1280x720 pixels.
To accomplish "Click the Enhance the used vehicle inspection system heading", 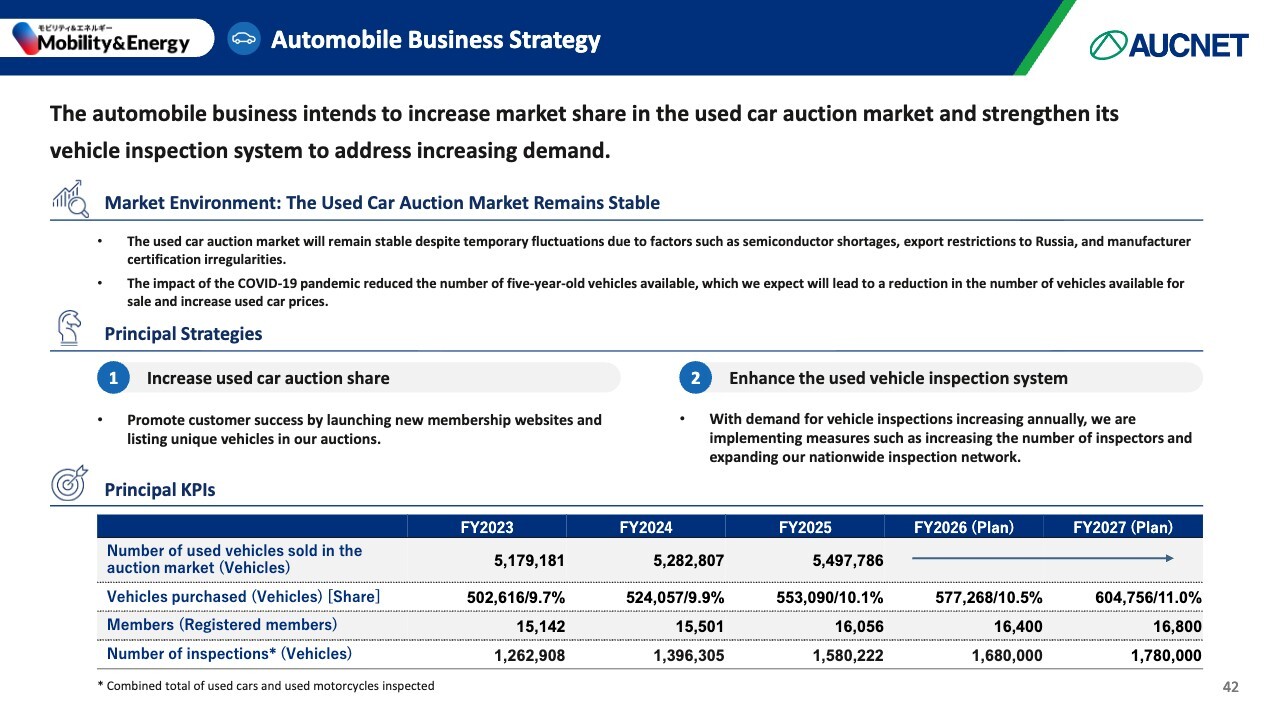I will [898, 378].
